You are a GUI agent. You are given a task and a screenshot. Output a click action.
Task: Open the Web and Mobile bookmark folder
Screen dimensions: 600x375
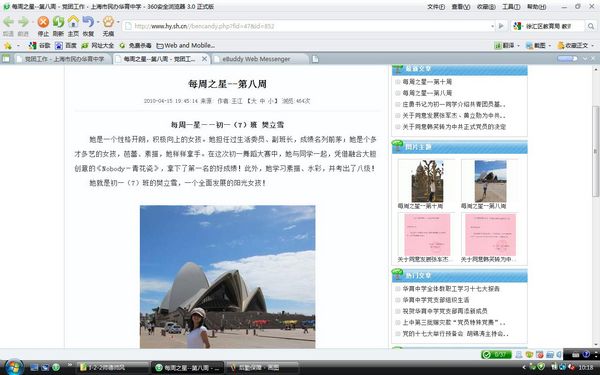(186, 46)
